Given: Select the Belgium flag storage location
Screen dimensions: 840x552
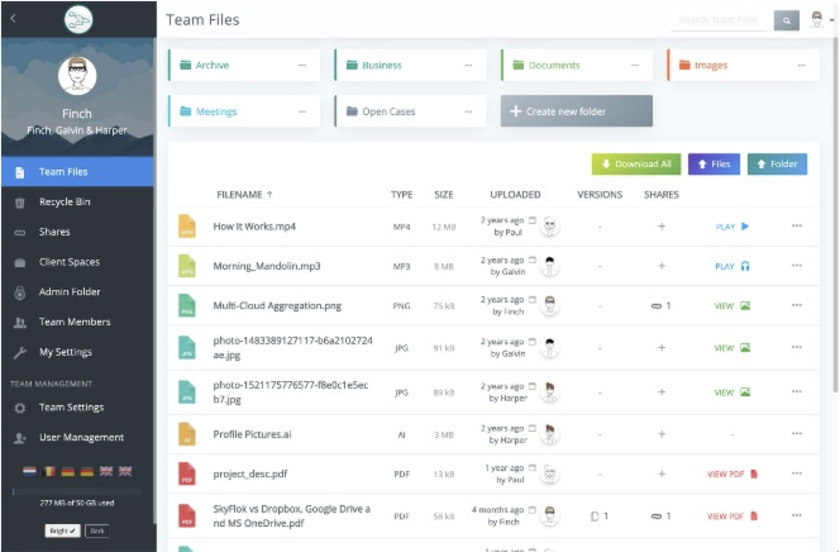Looking at the screenshot, I should click(x=49, y=472).
